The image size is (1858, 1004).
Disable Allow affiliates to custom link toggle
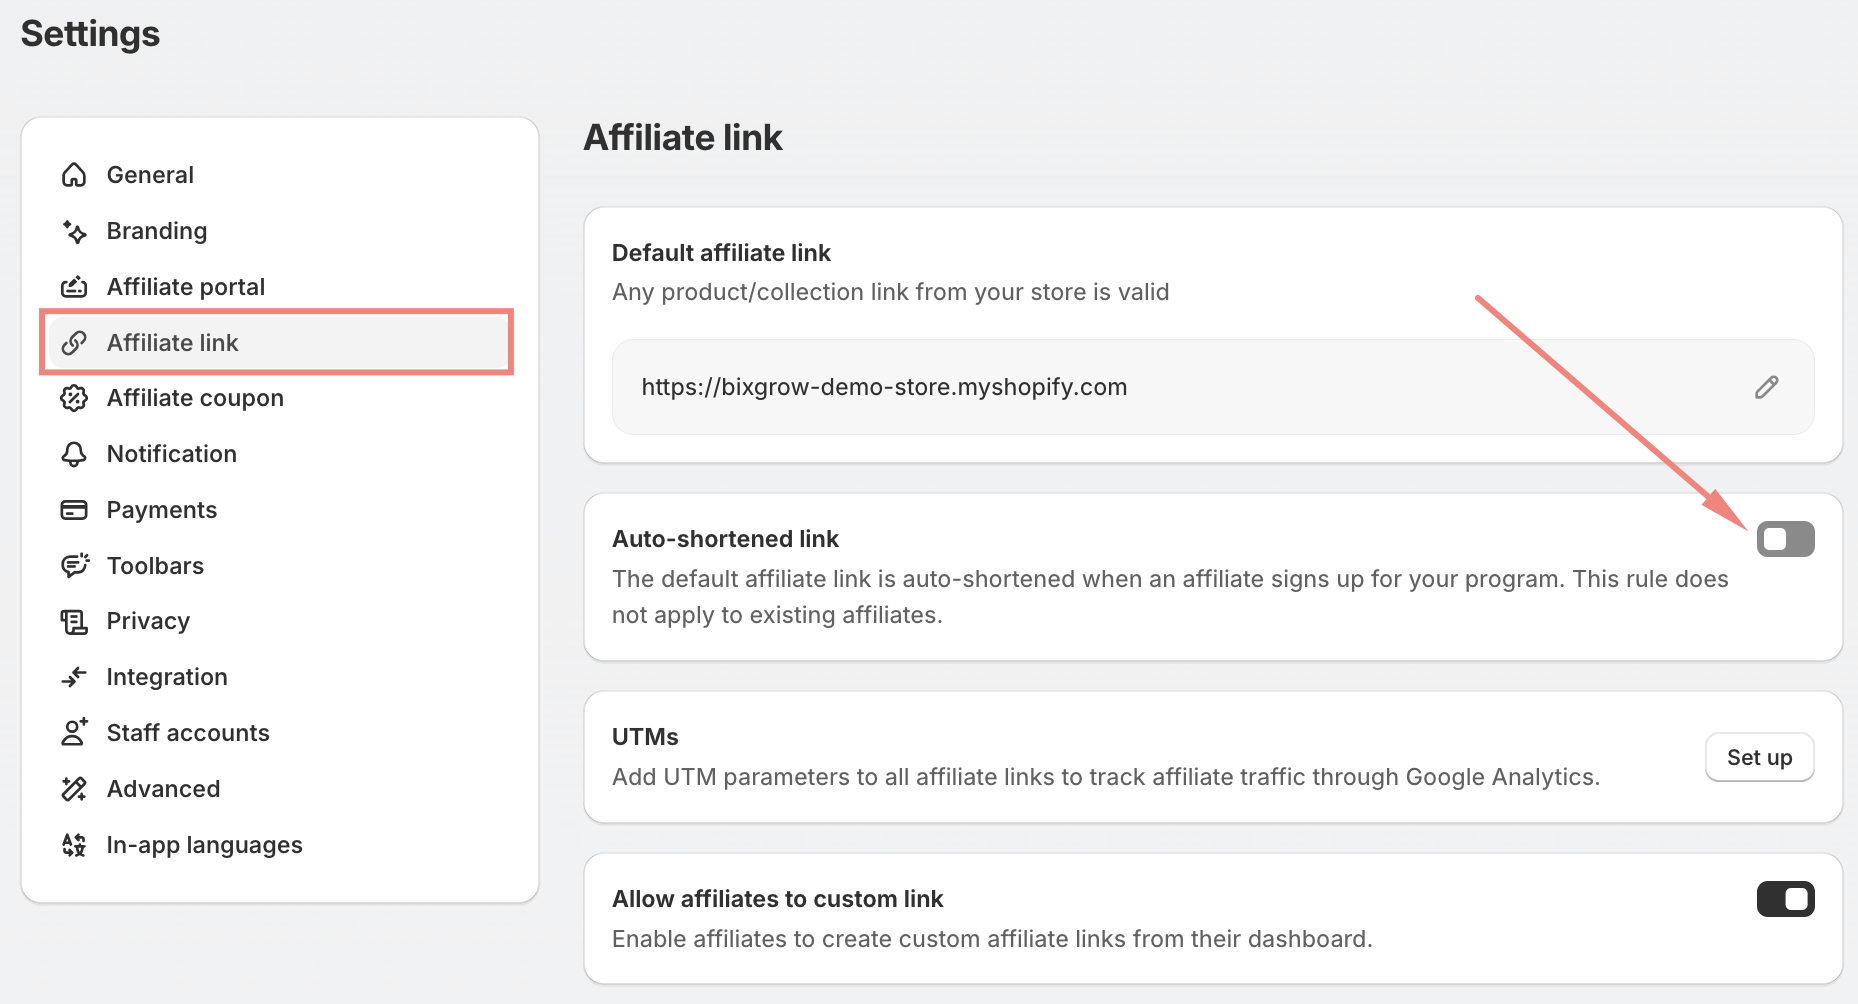[x=1785, y=899]
